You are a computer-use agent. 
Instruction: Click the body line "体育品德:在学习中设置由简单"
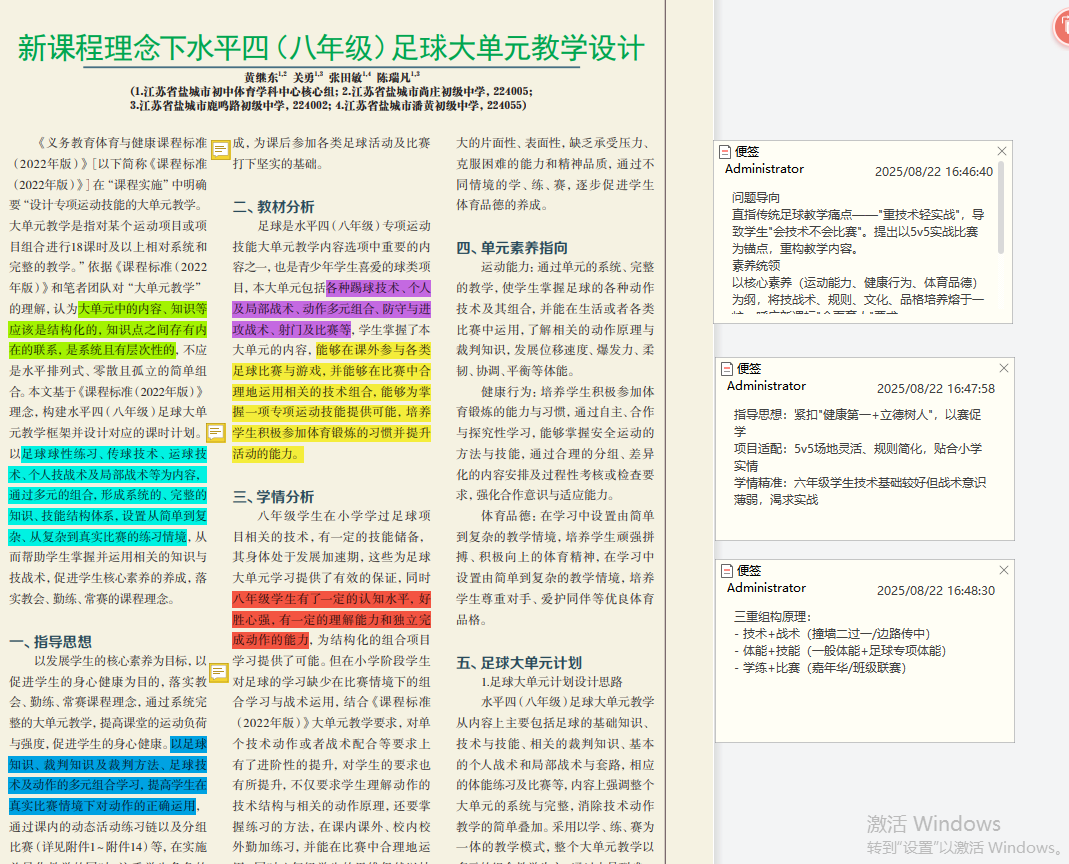tap(567, 516)
